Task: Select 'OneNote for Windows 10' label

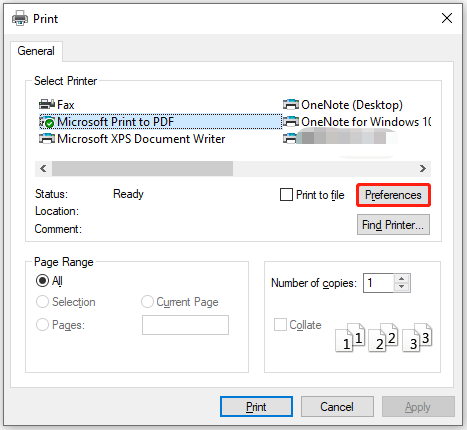Action: (x=366, y=122)
